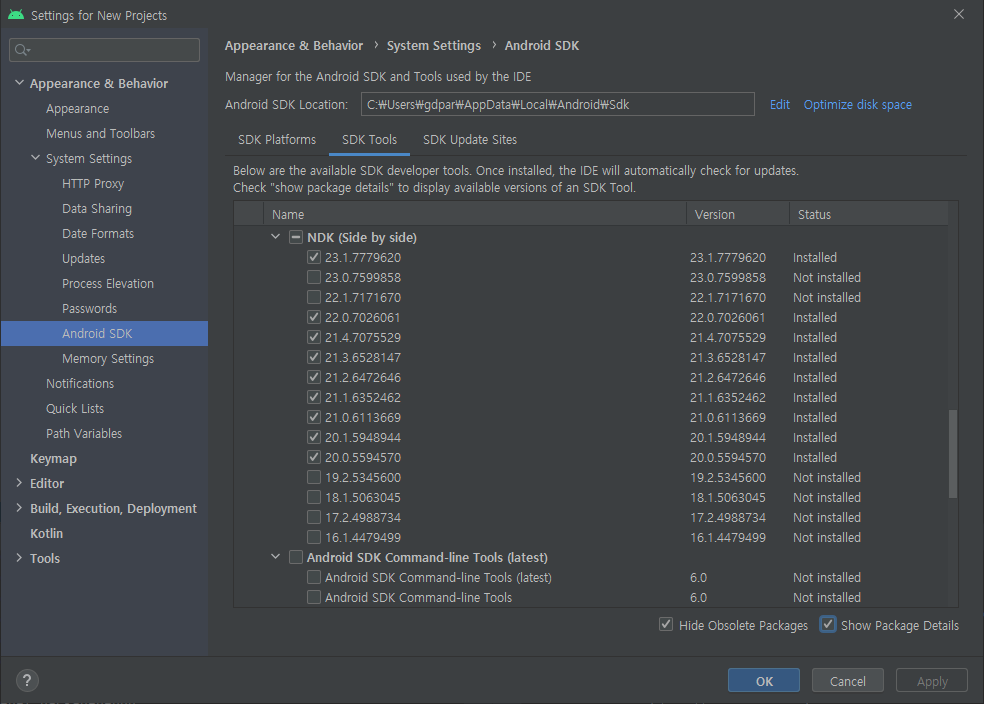
Task: Click OK to confirm settings
Action: [x=764, y=681]
